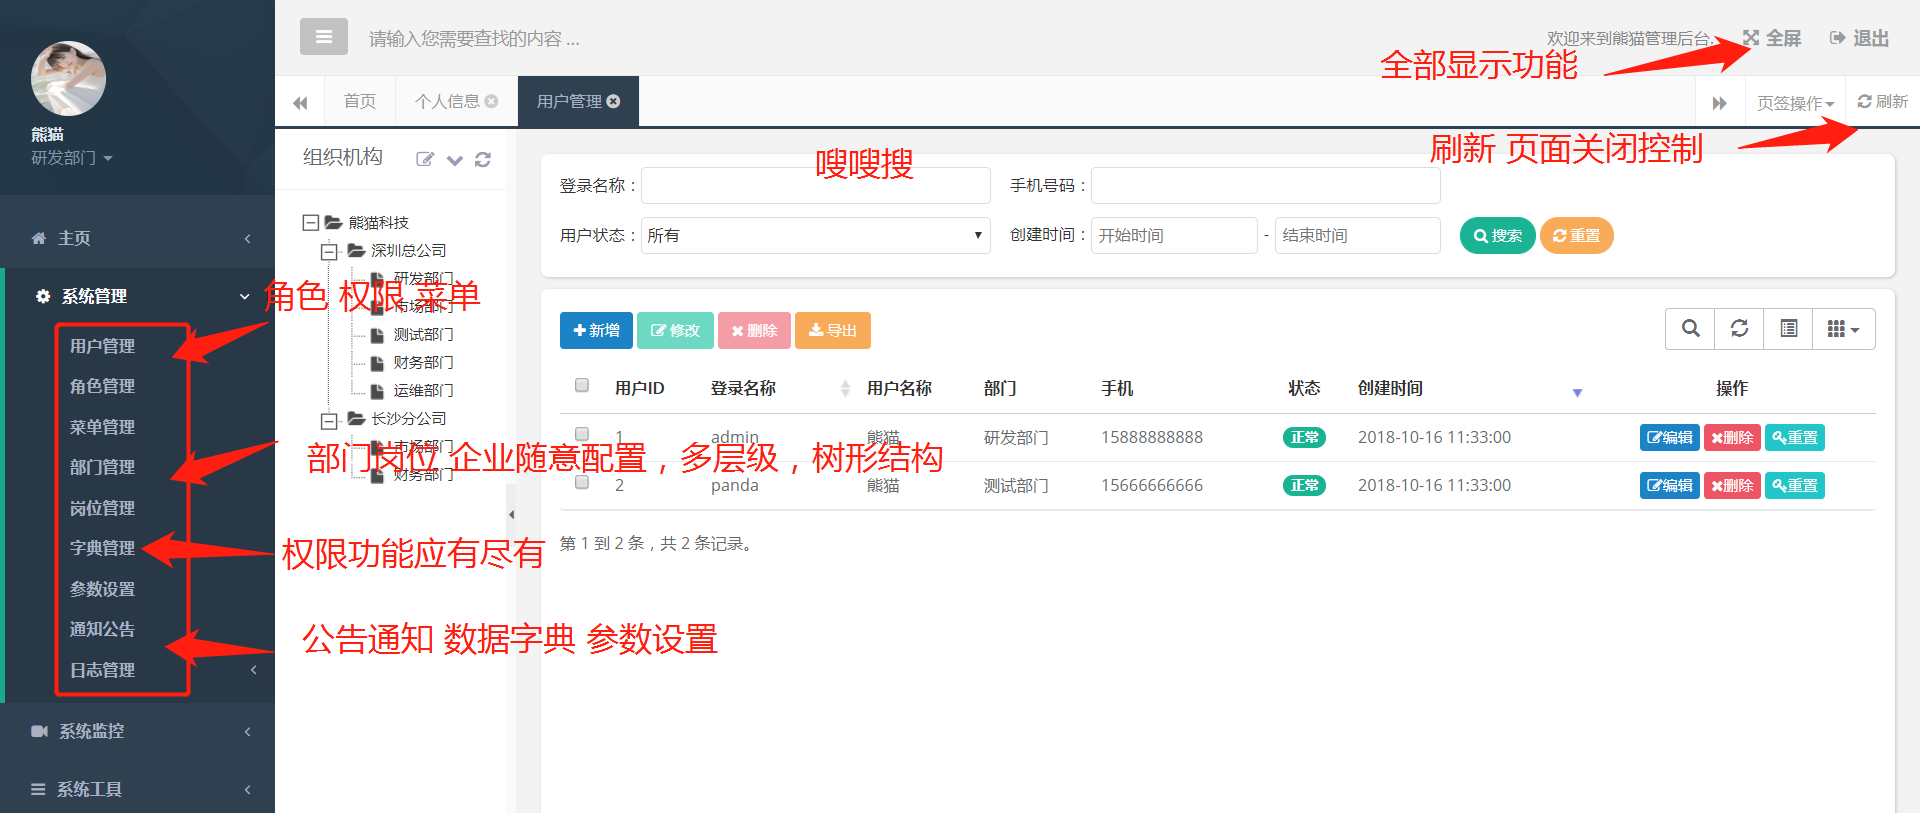Open the 字典管理 menu item
The image size is (1920, 813).
(x=102, y=548)
